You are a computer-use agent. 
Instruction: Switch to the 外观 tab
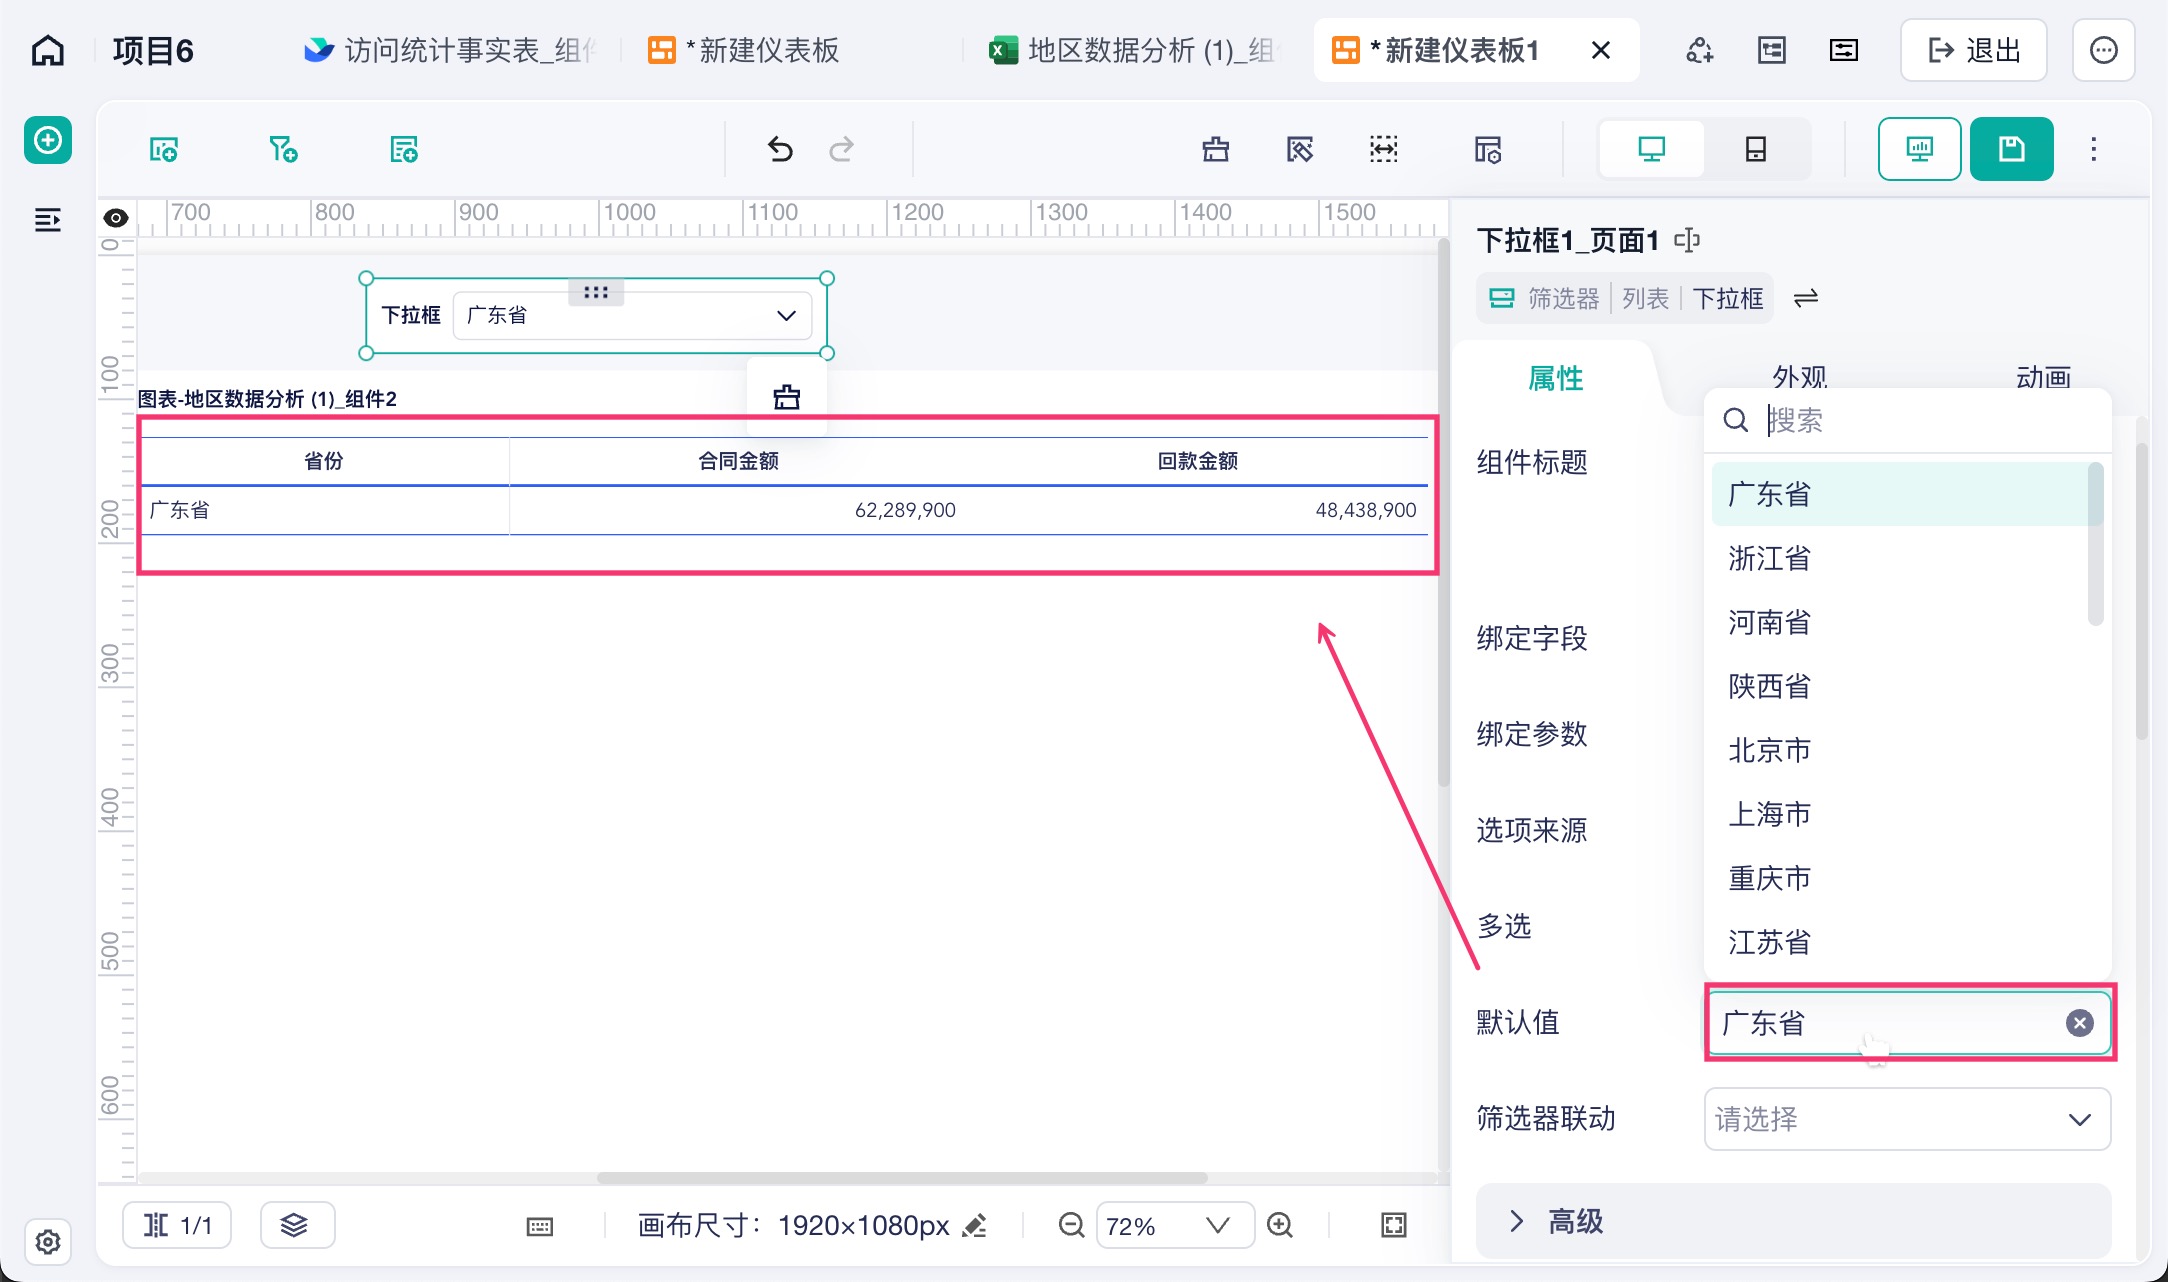[1800, 376]
